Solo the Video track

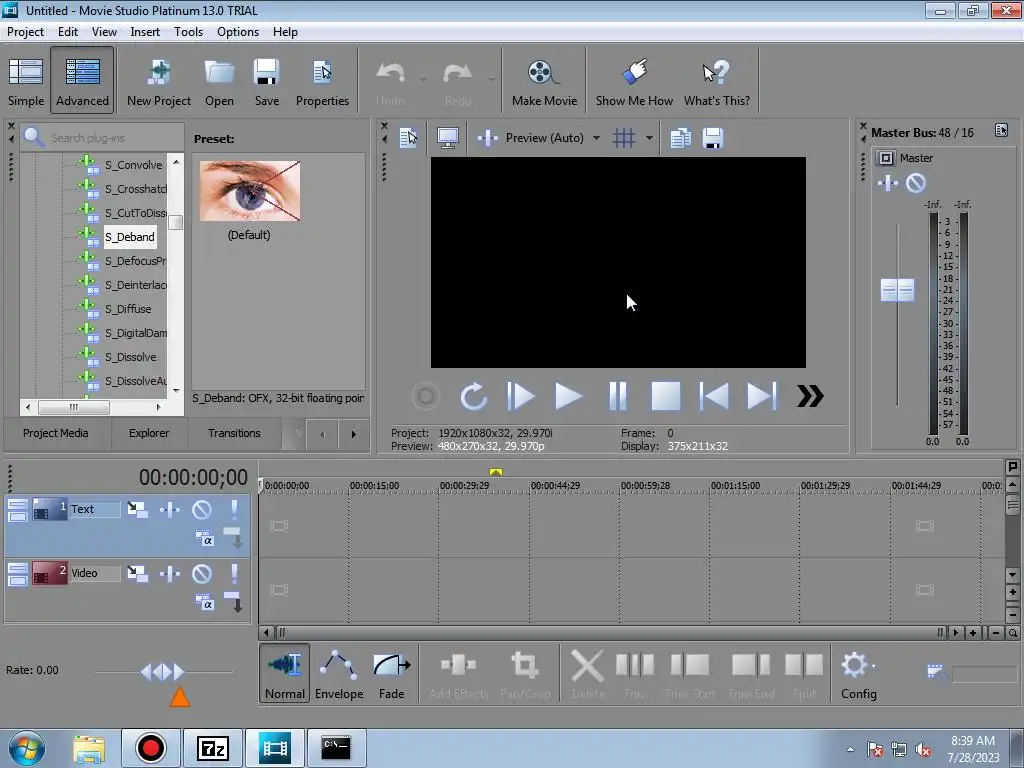[234, 573]
